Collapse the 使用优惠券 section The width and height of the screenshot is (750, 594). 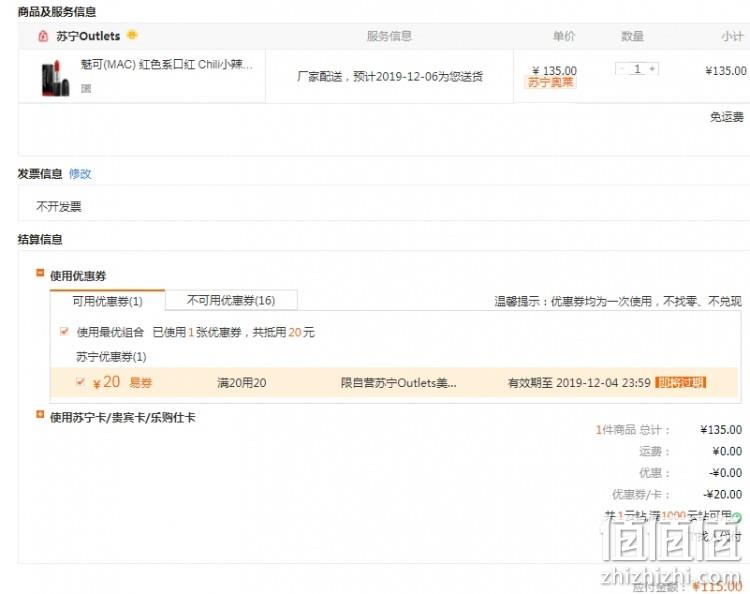coord(40,273)
